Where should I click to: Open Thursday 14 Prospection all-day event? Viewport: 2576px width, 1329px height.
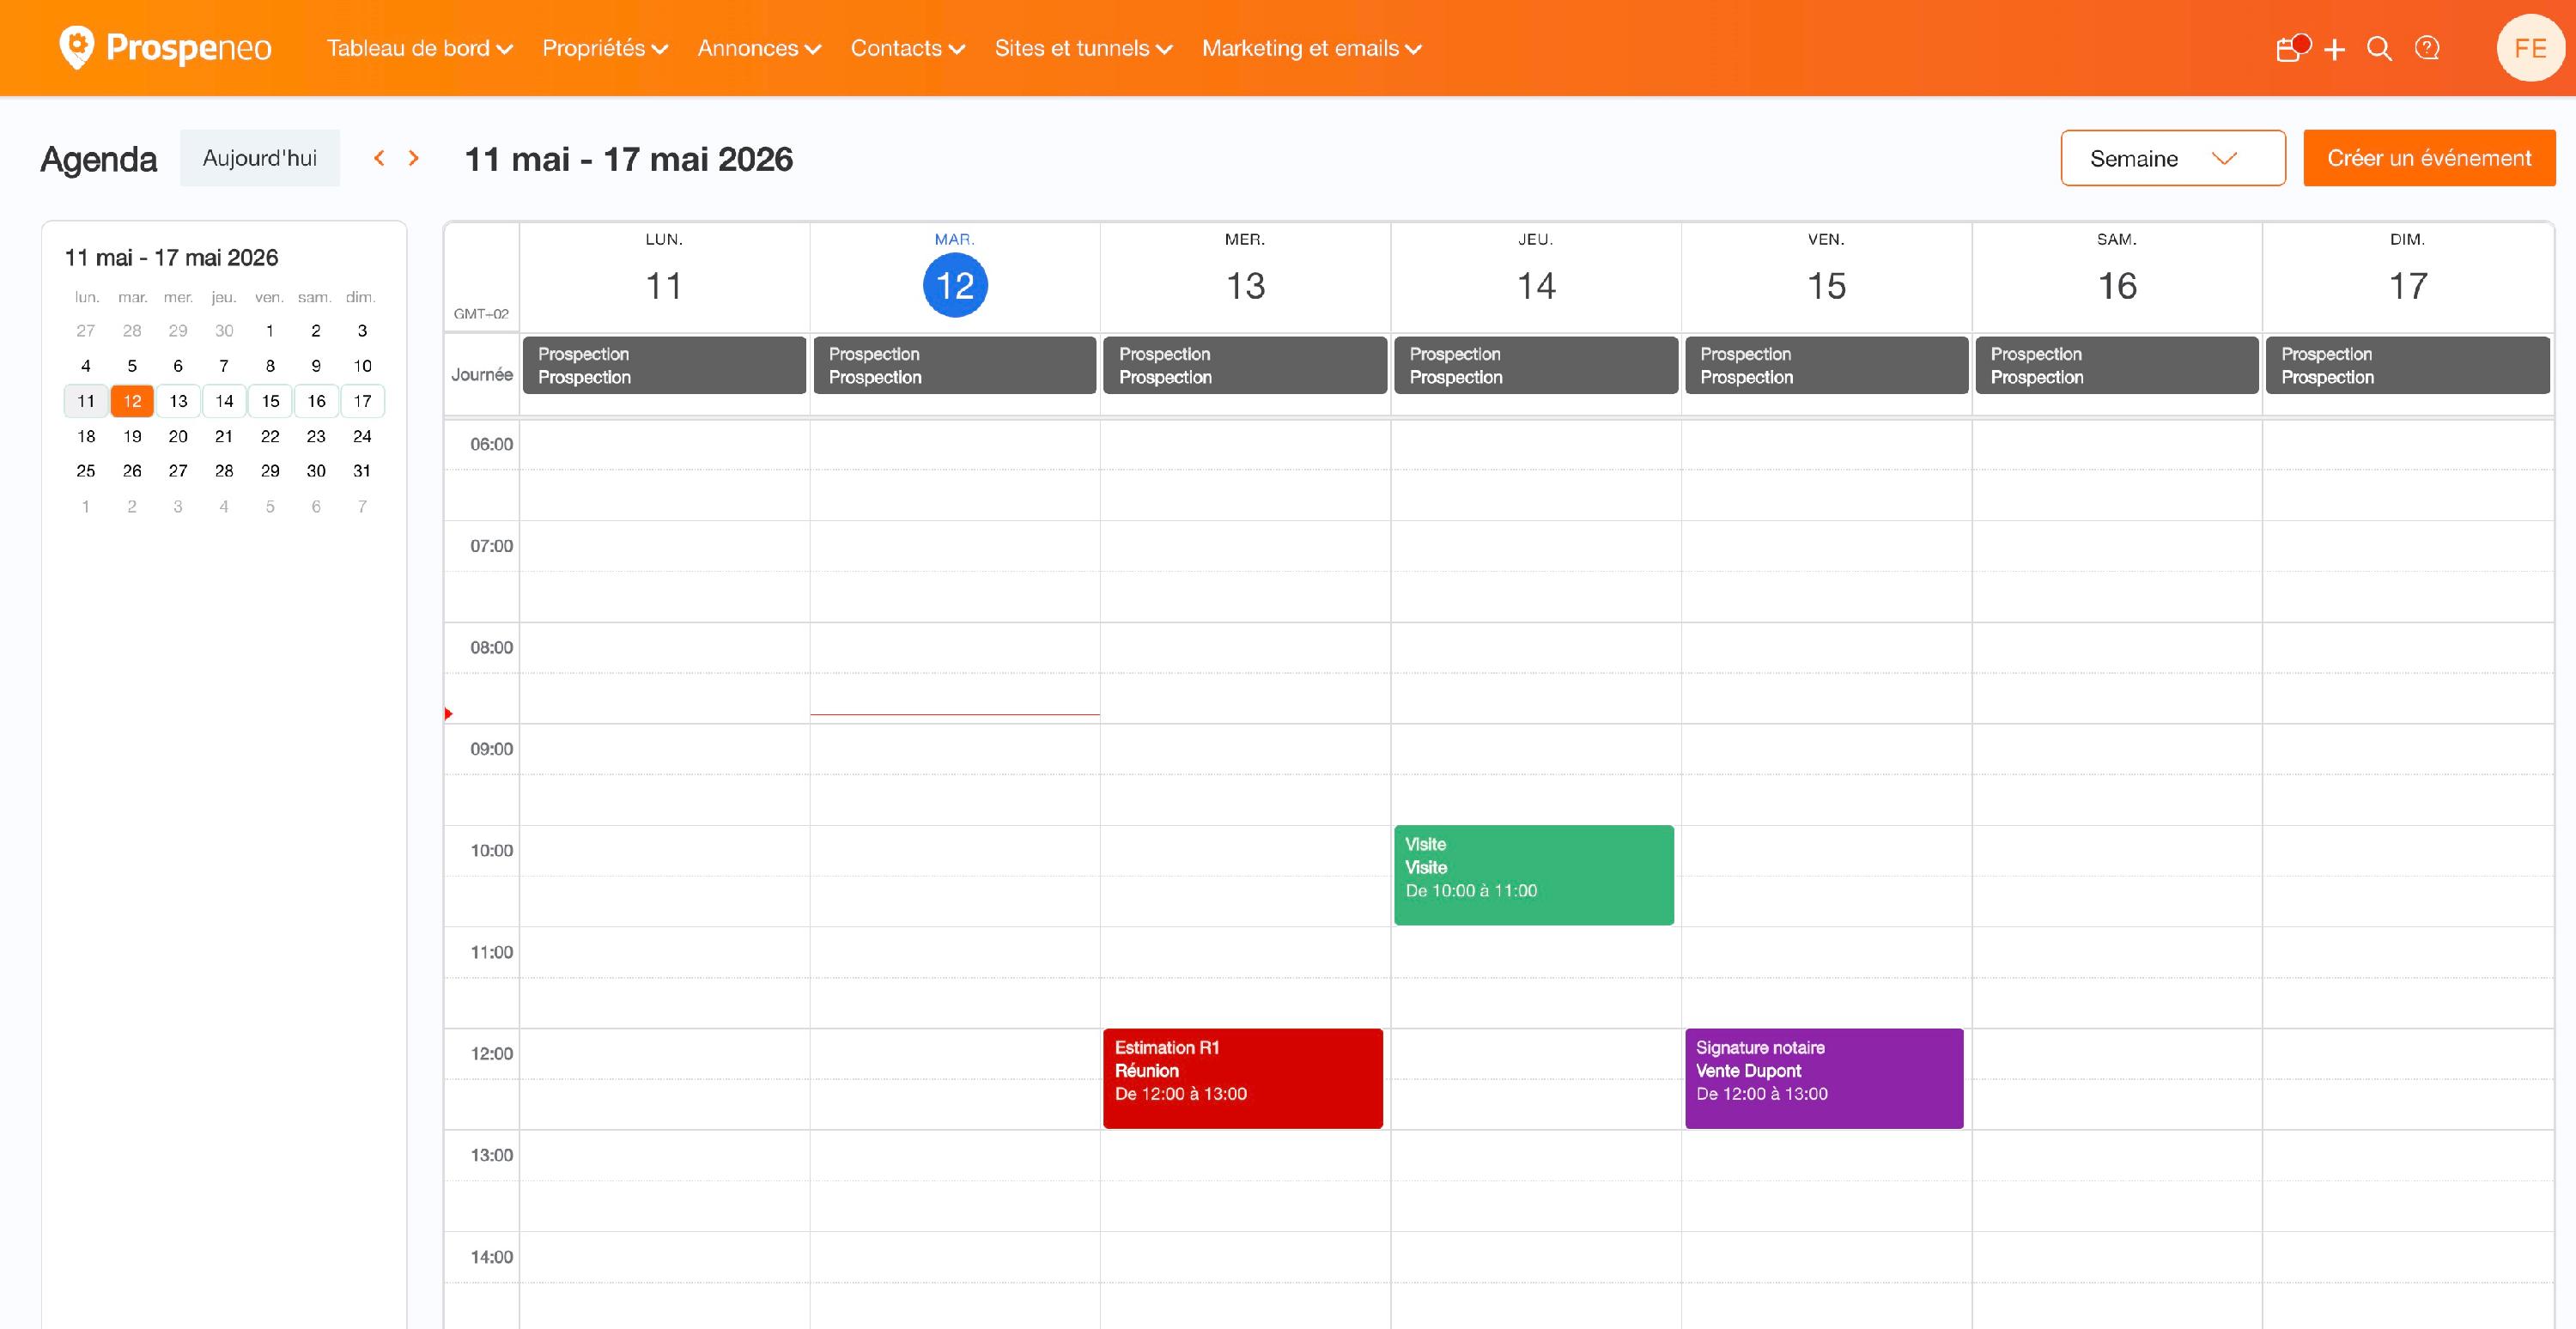click(x=1536, y=365)
